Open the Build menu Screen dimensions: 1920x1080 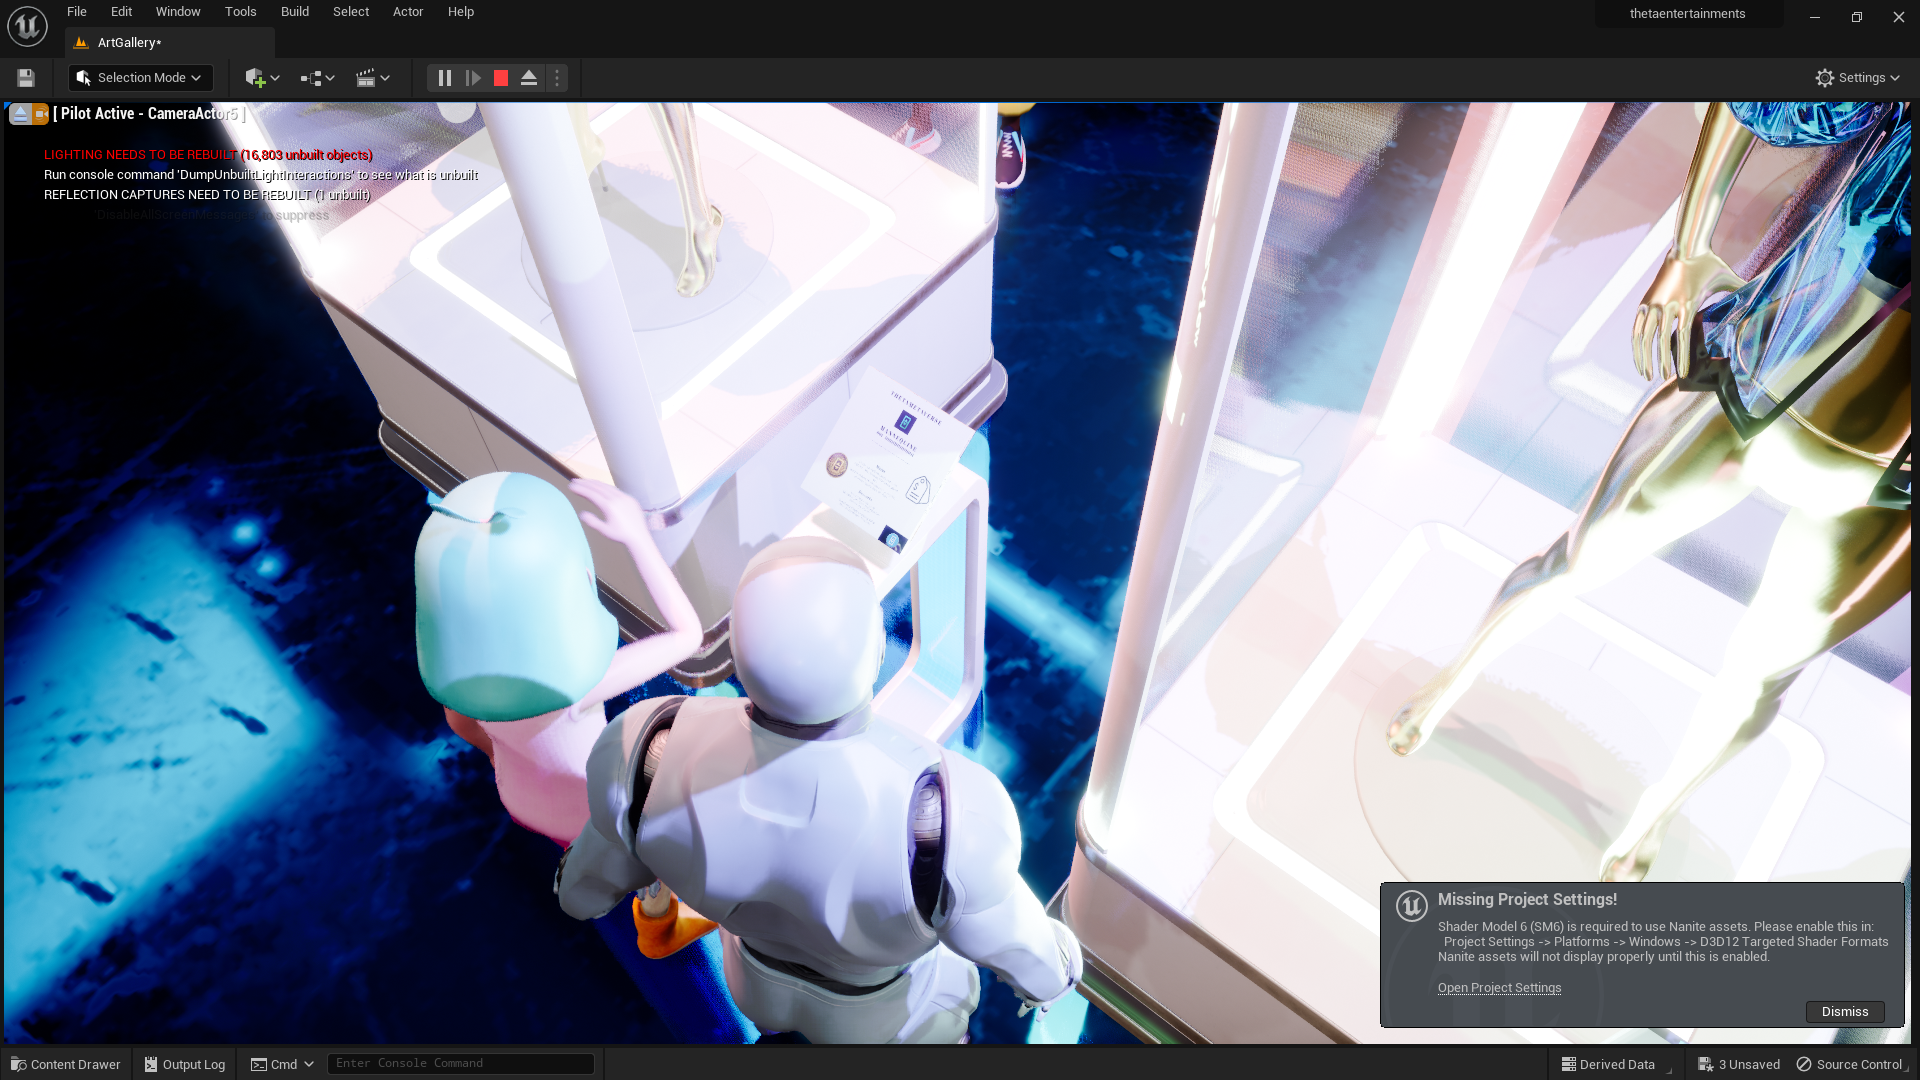(x=294, y=12)
